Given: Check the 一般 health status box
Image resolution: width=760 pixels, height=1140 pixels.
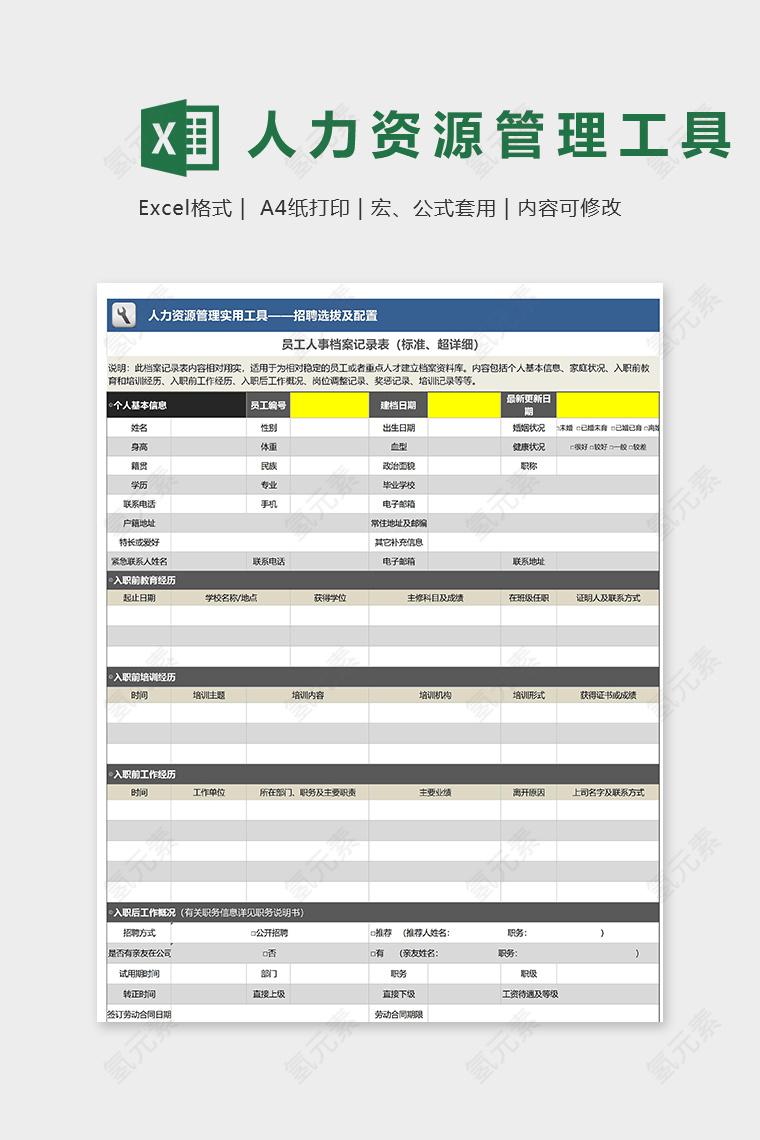Looking at the screenshot, I should coord(611,447).
